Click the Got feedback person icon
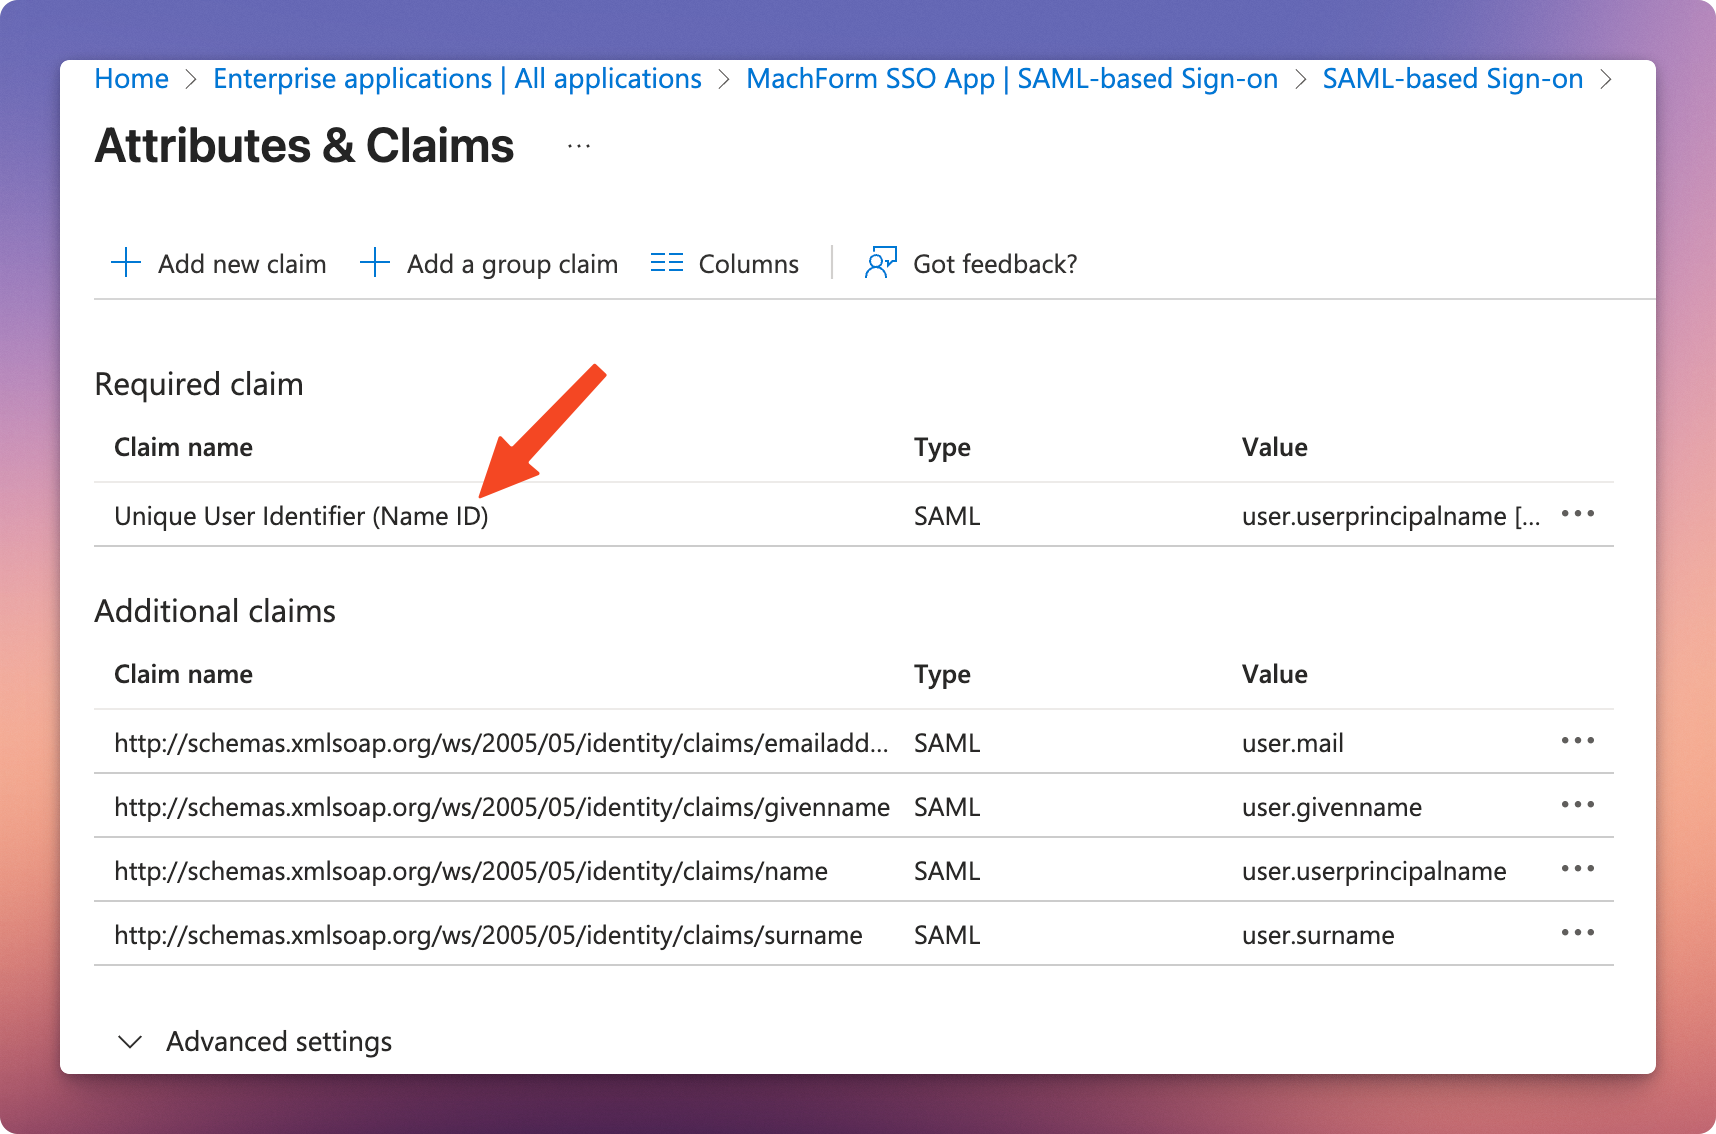 [x=880, y=263]
